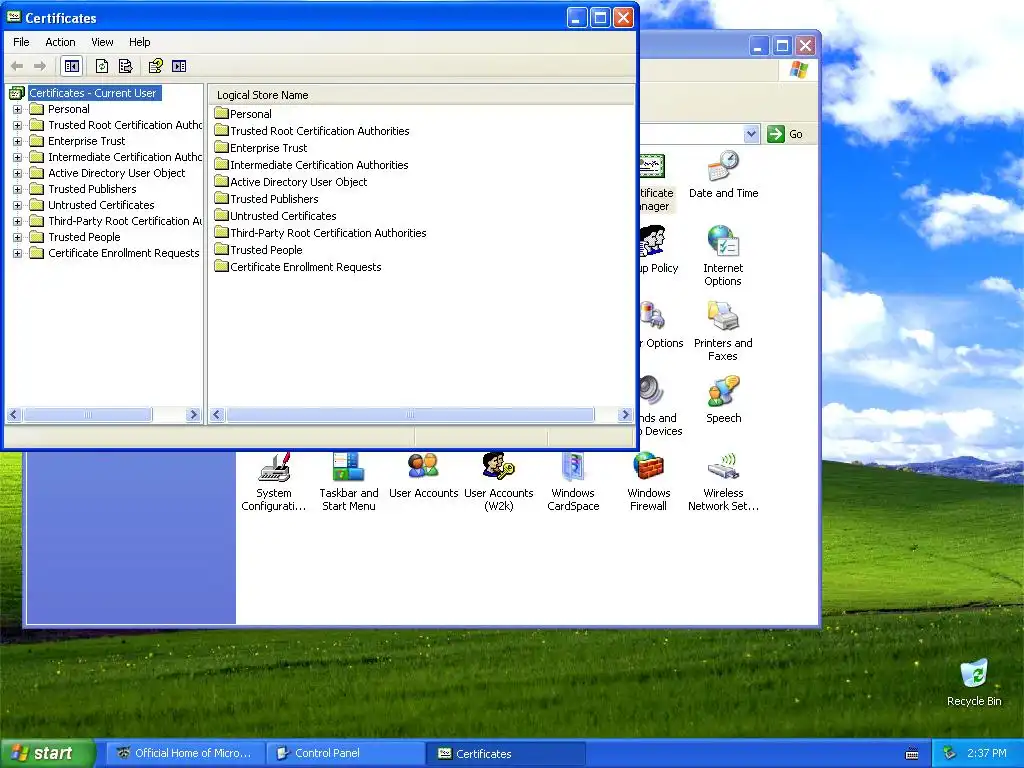Viewport: 1024px width, 768px height.
Task: Open the View menu
Action: tap(102, 42)
